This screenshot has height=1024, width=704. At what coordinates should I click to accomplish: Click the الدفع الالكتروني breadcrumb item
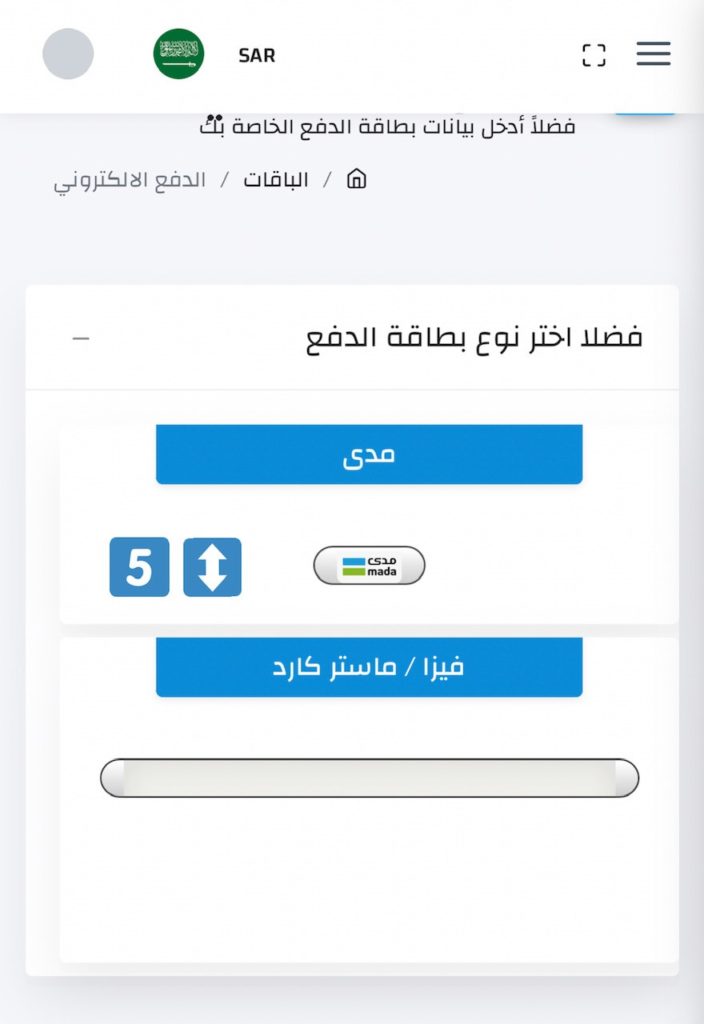(x=130, y=181)
